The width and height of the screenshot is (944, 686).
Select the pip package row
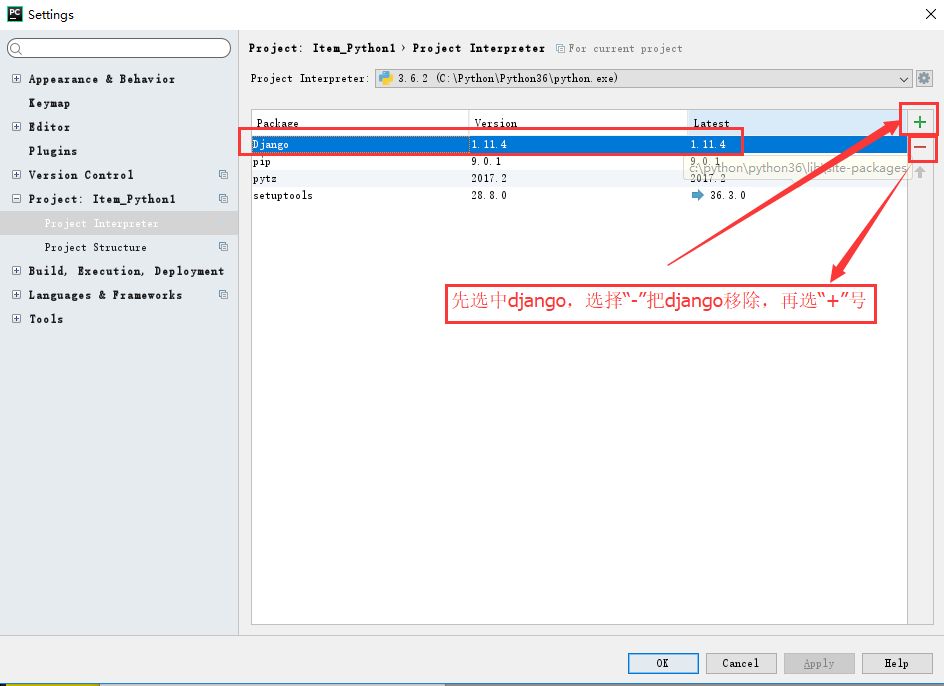[x=579, y=161]
